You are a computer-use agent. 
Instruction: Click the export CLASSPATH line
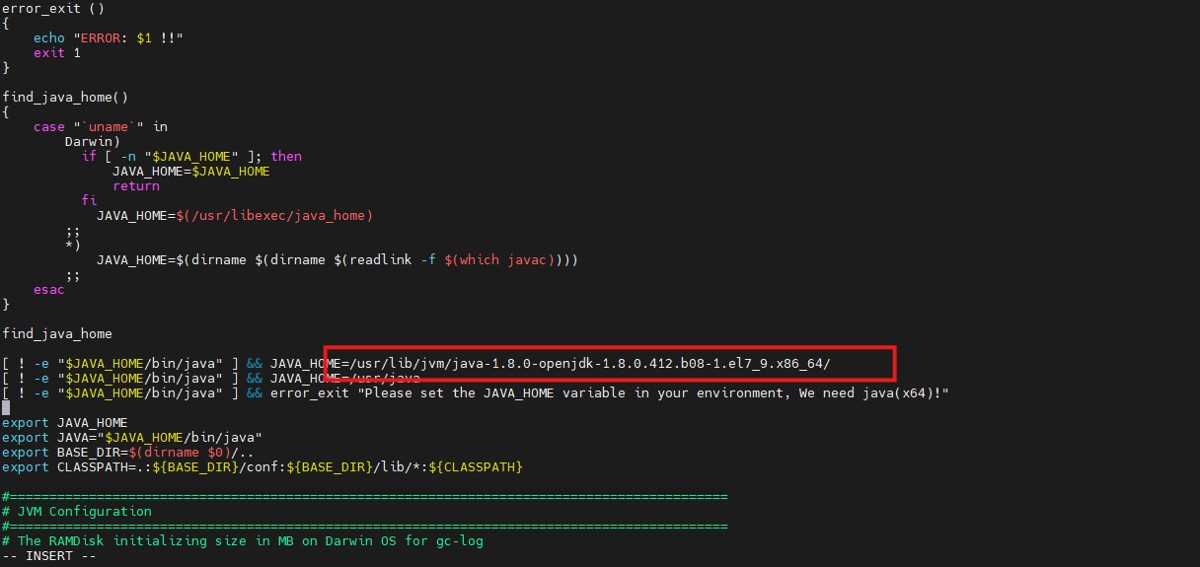[262, 467]
